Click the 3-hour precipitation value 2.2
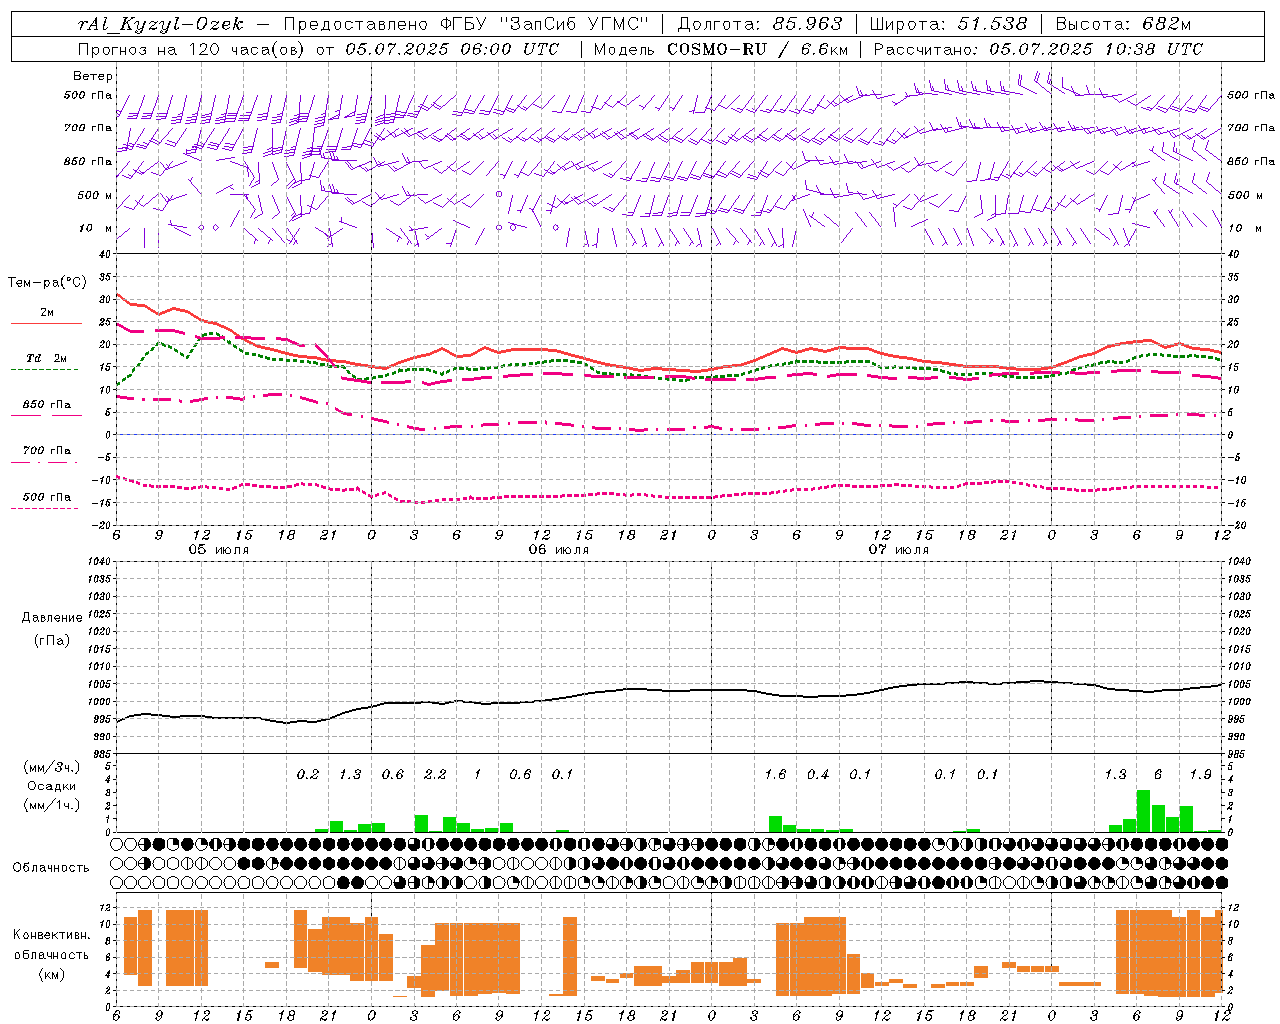Viewport: 1280px width, 1024px height. pos(435,775)
